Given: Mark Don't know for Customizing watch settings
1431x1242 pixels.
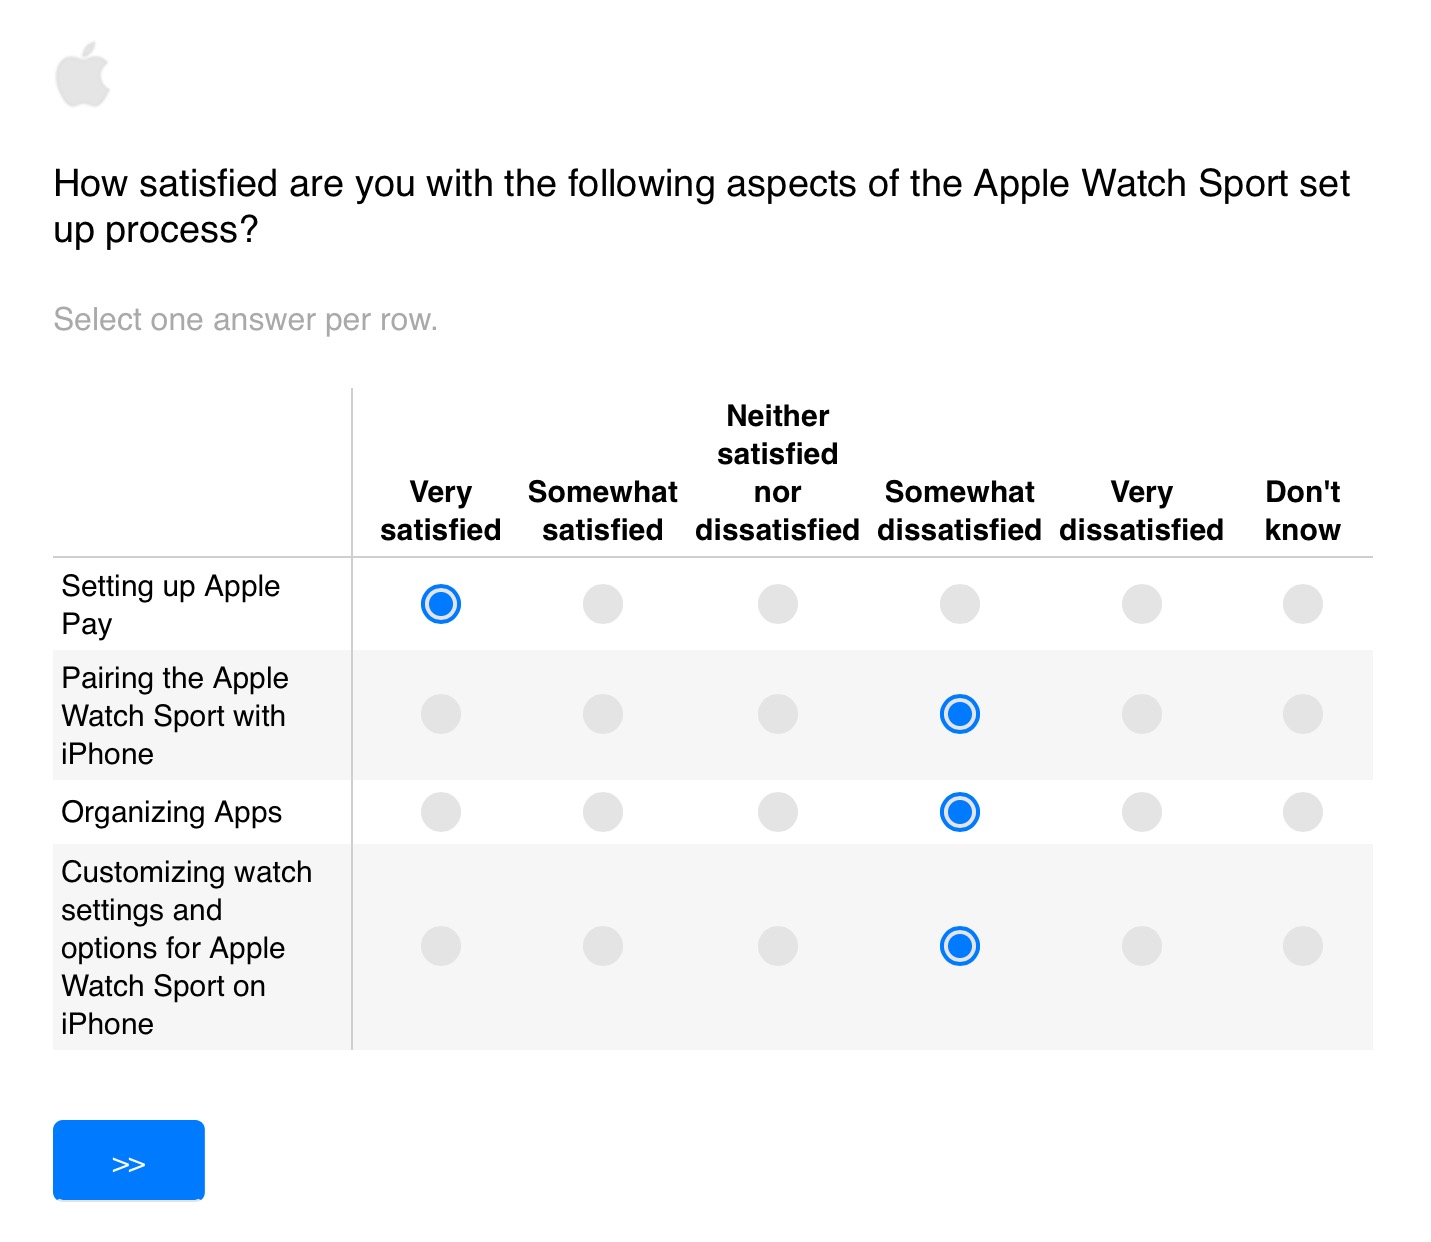Looking at the screenshot, I should coord(1303,946).
